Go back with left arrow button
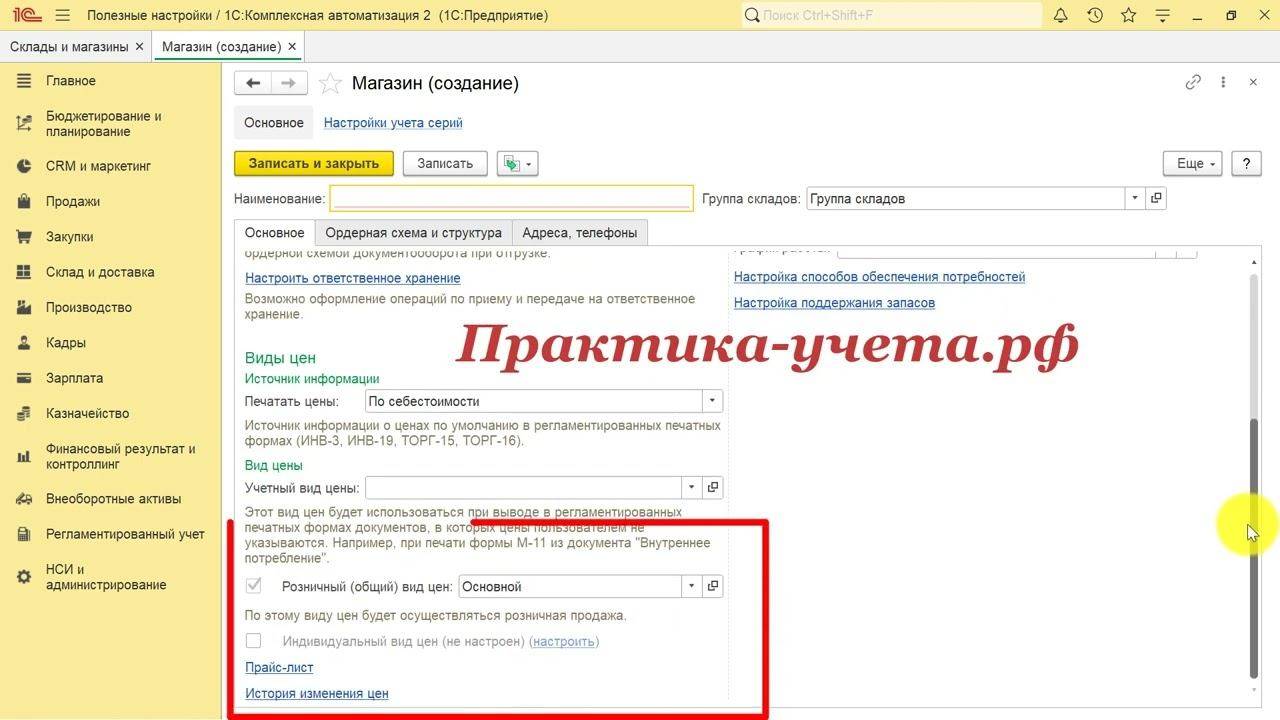Viewport: 1280px width, 720px height. tap(253, 84)
